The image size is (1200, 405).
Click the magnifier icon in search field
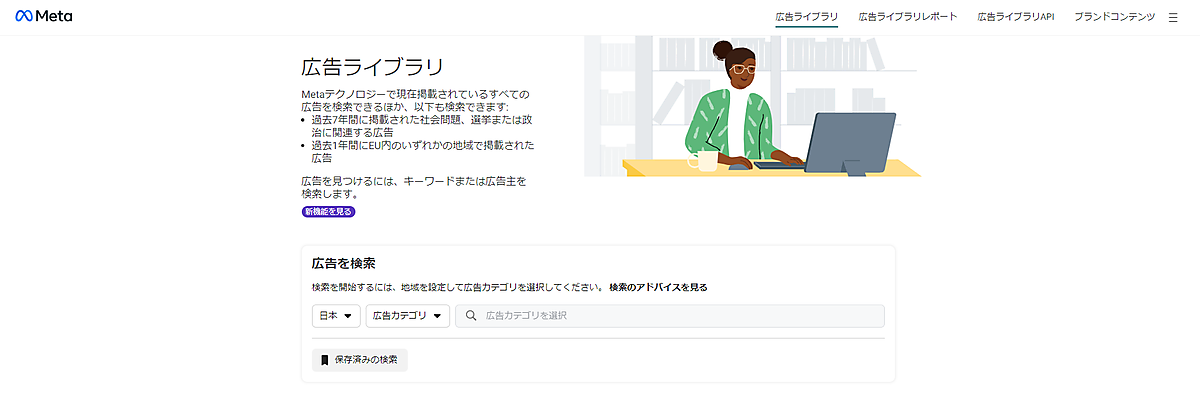pyautogui.click(x=471, y=316)
